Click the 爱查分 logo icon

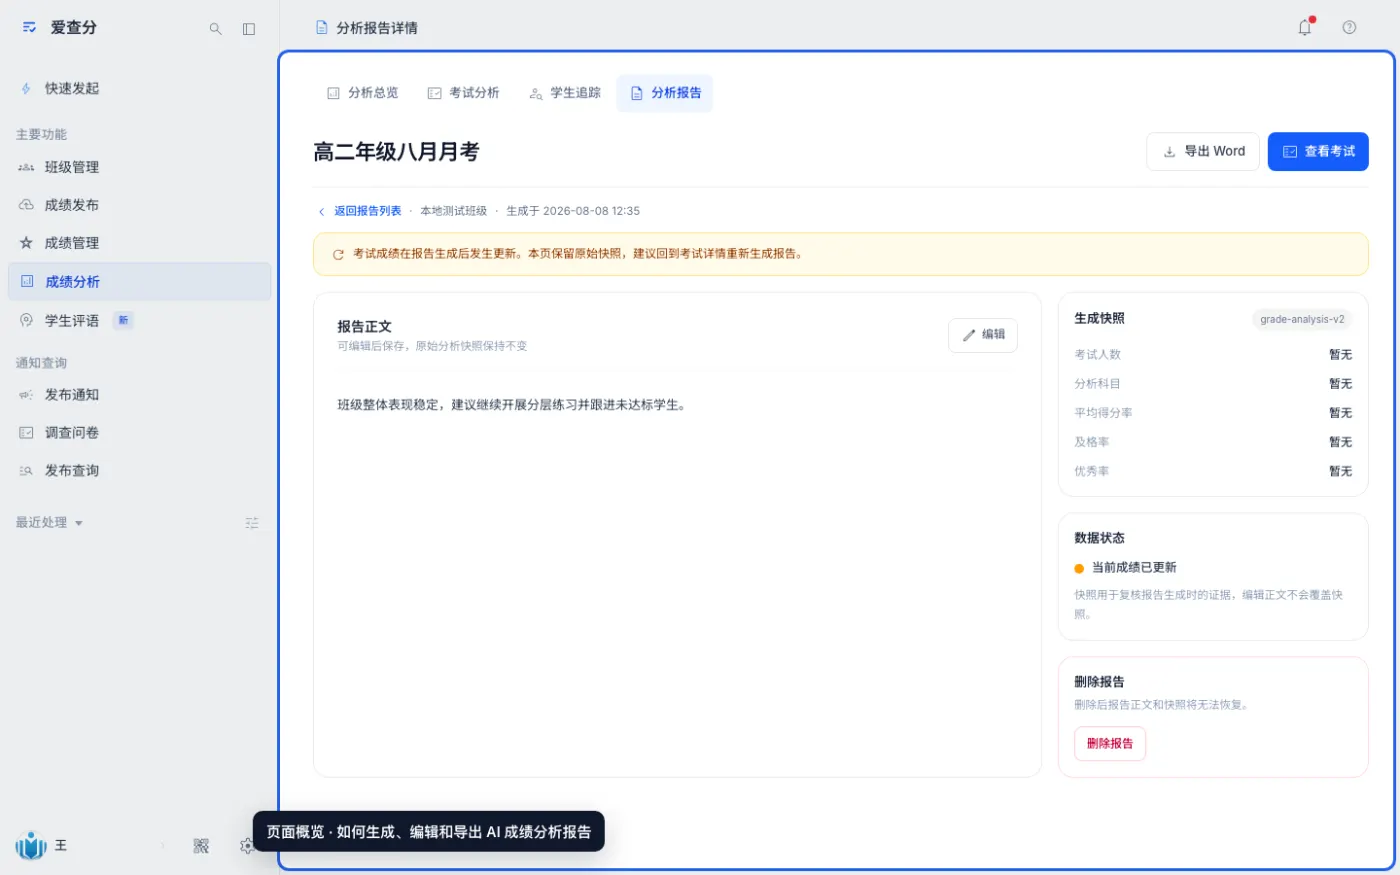[x=29, y=28]
